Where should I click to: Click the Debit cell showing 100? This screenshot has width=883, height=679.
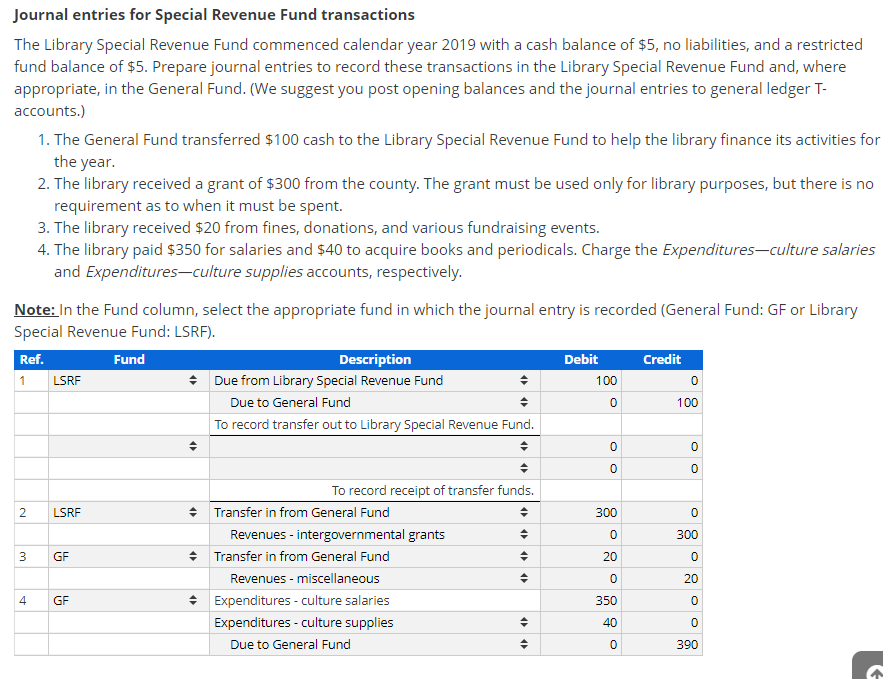581,380
